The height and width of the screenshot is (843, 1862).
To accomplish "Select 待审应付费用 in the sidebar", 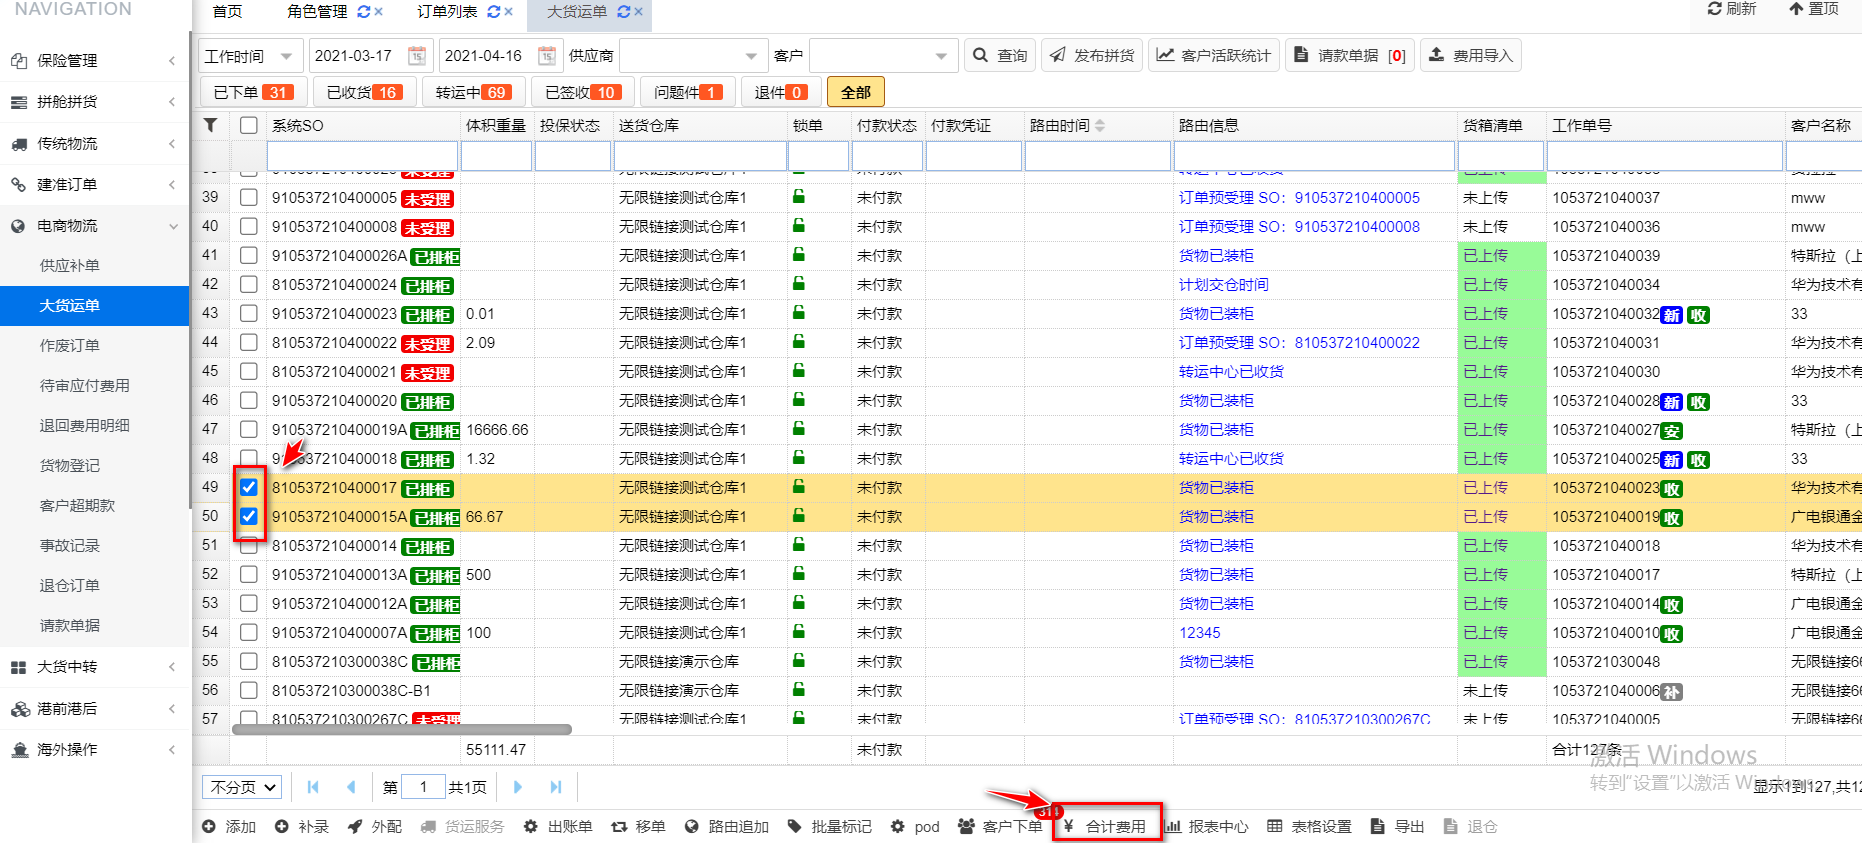I will pos(85,386).
